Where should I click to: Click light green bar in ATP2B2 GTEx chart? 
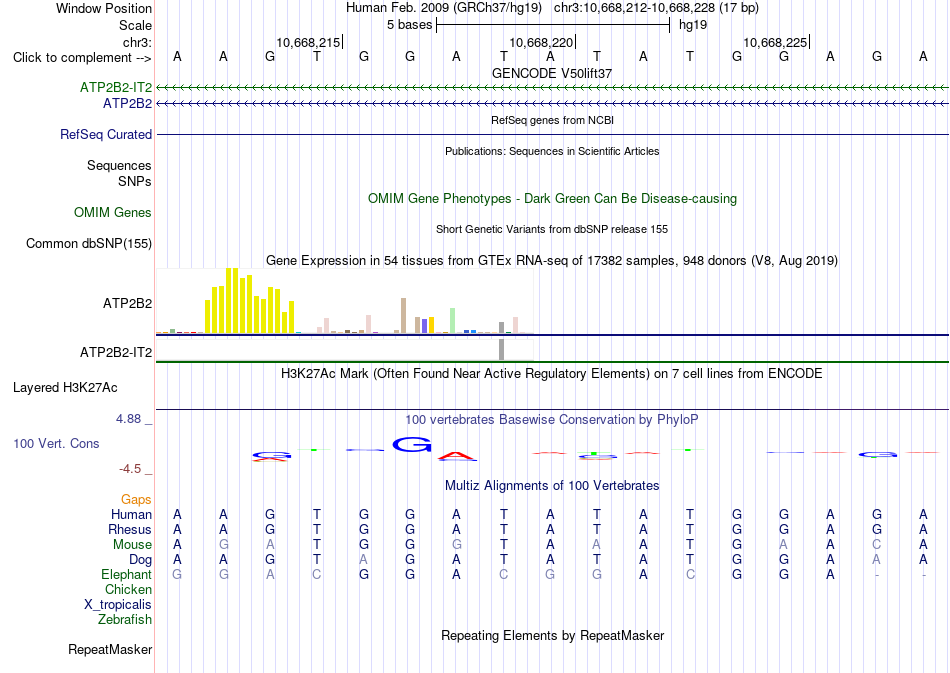pos(453,320)
